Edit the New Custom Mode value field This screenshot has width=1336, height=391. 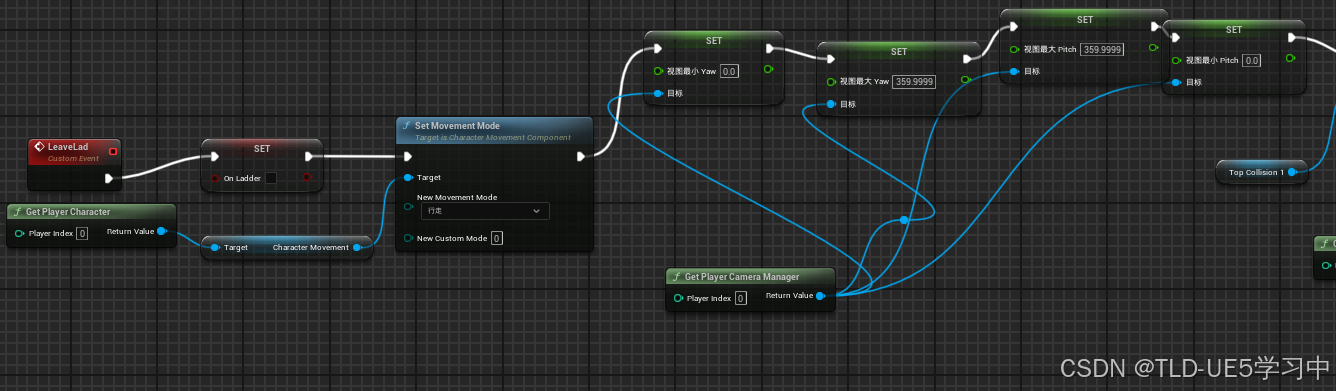tap(497, 238)
